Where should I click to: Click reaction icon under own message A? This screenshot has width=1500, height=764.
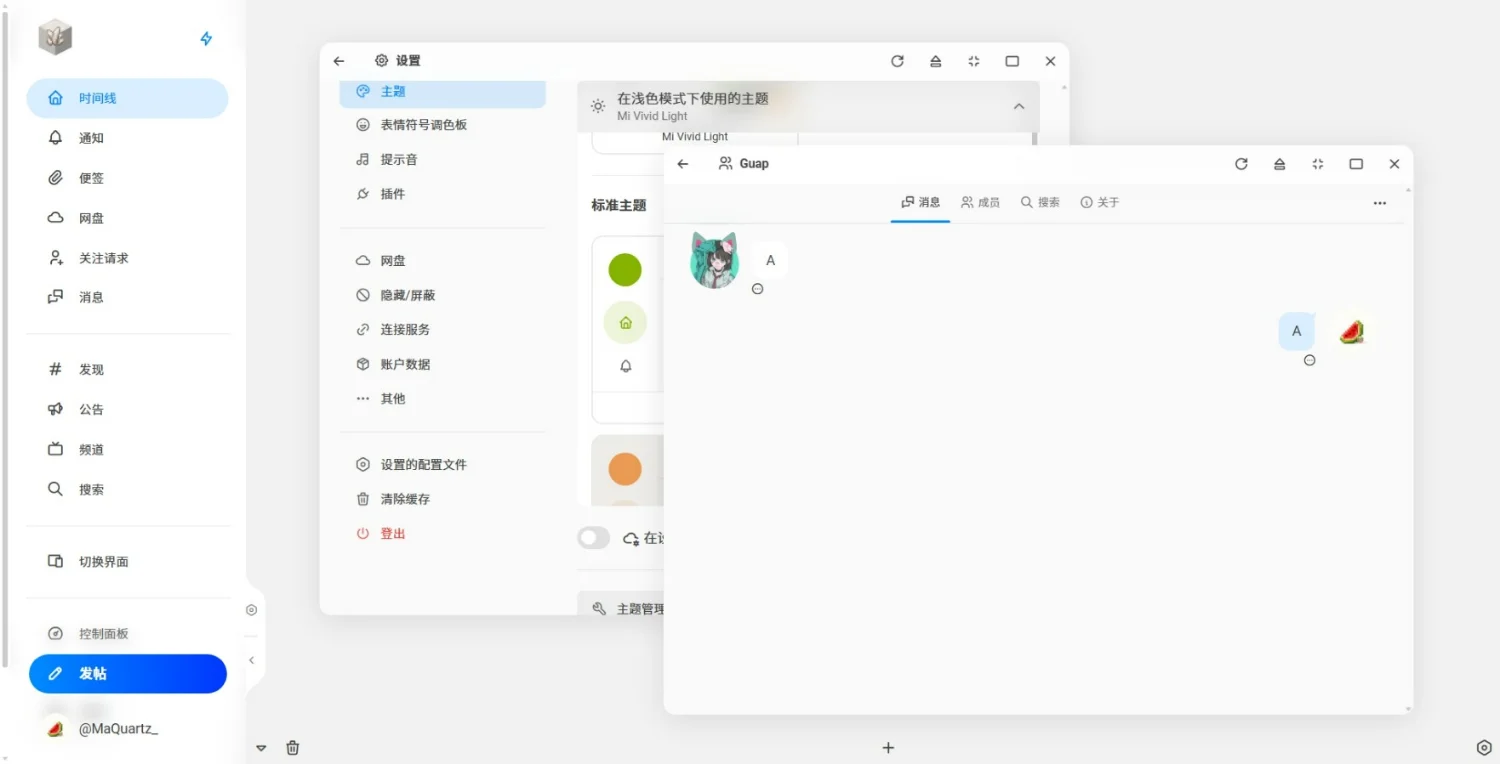coord(1310,360)
